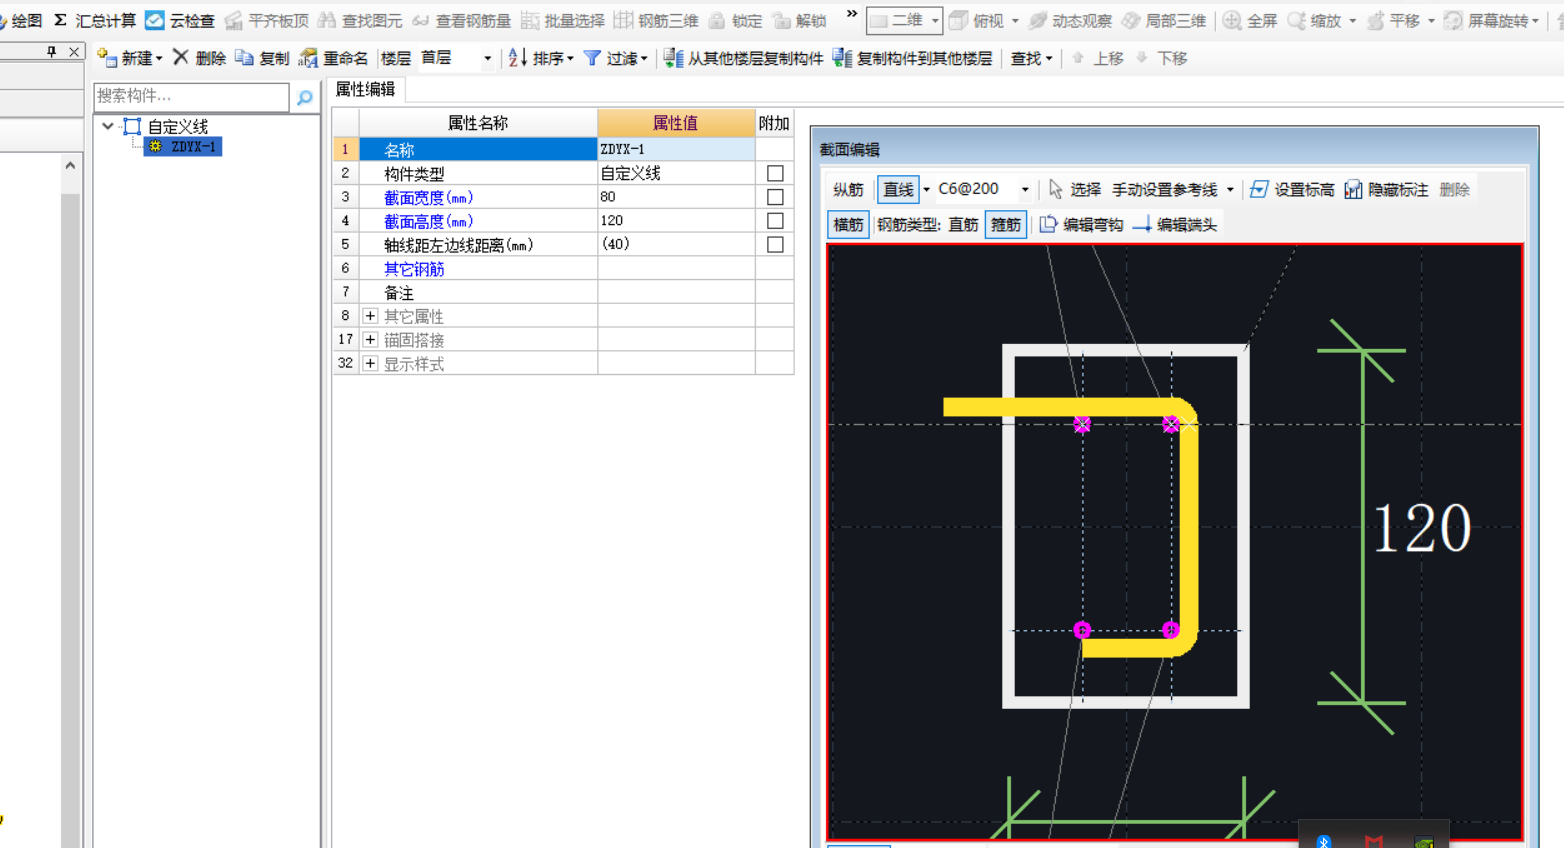This screenshot has height=848, width=1564.
Task: Toggle the 箍筋 rebar type
Action: [x=1006, y=225]
